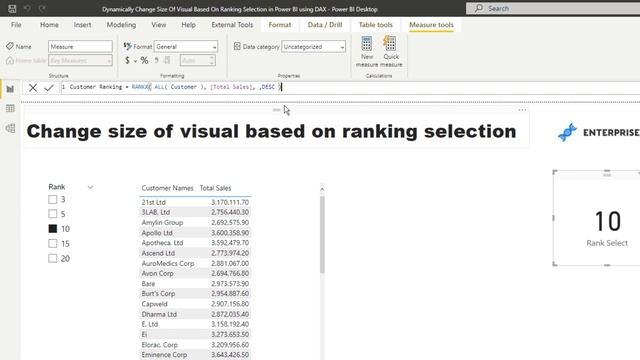Select the Measure tools tab
Viewport: 640px width, 360px height.
[x=431, y=25]
